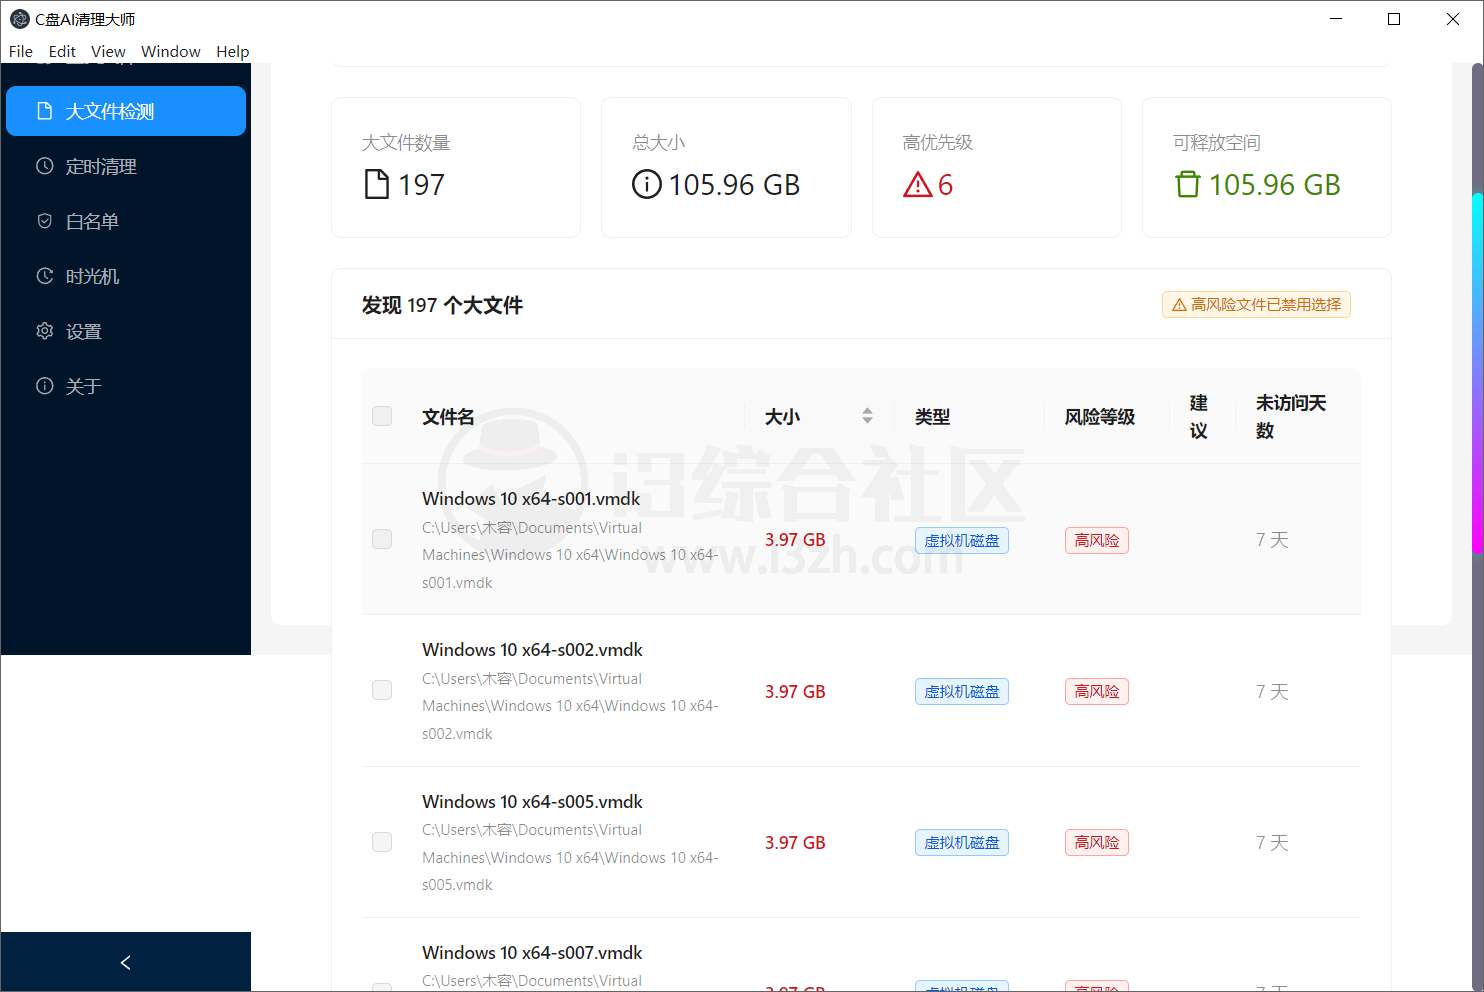Click the 高风险文件已禁用选择 warning banner
This screenshot has width=1484, height=992.
click(x=1255, y=304)
